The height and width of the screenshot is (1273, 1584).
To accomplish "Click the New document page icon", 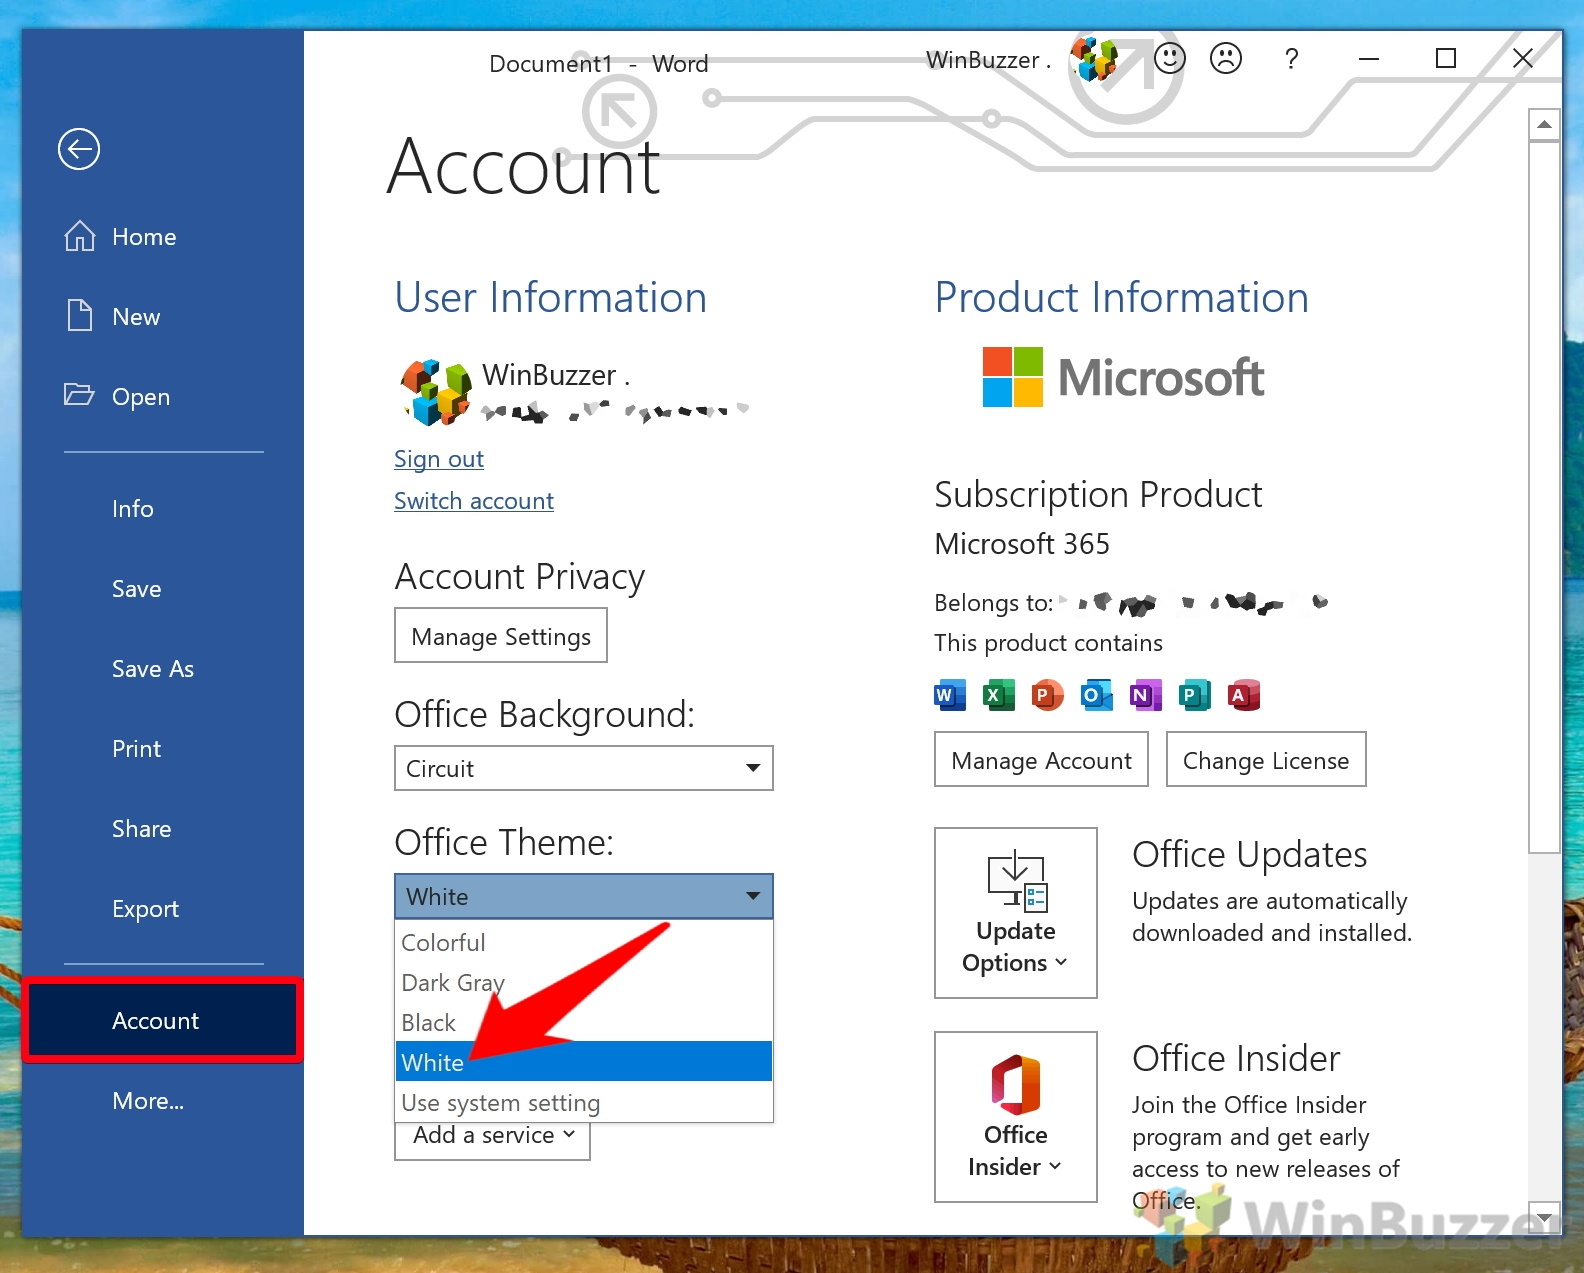I will [x=80, y=316].
